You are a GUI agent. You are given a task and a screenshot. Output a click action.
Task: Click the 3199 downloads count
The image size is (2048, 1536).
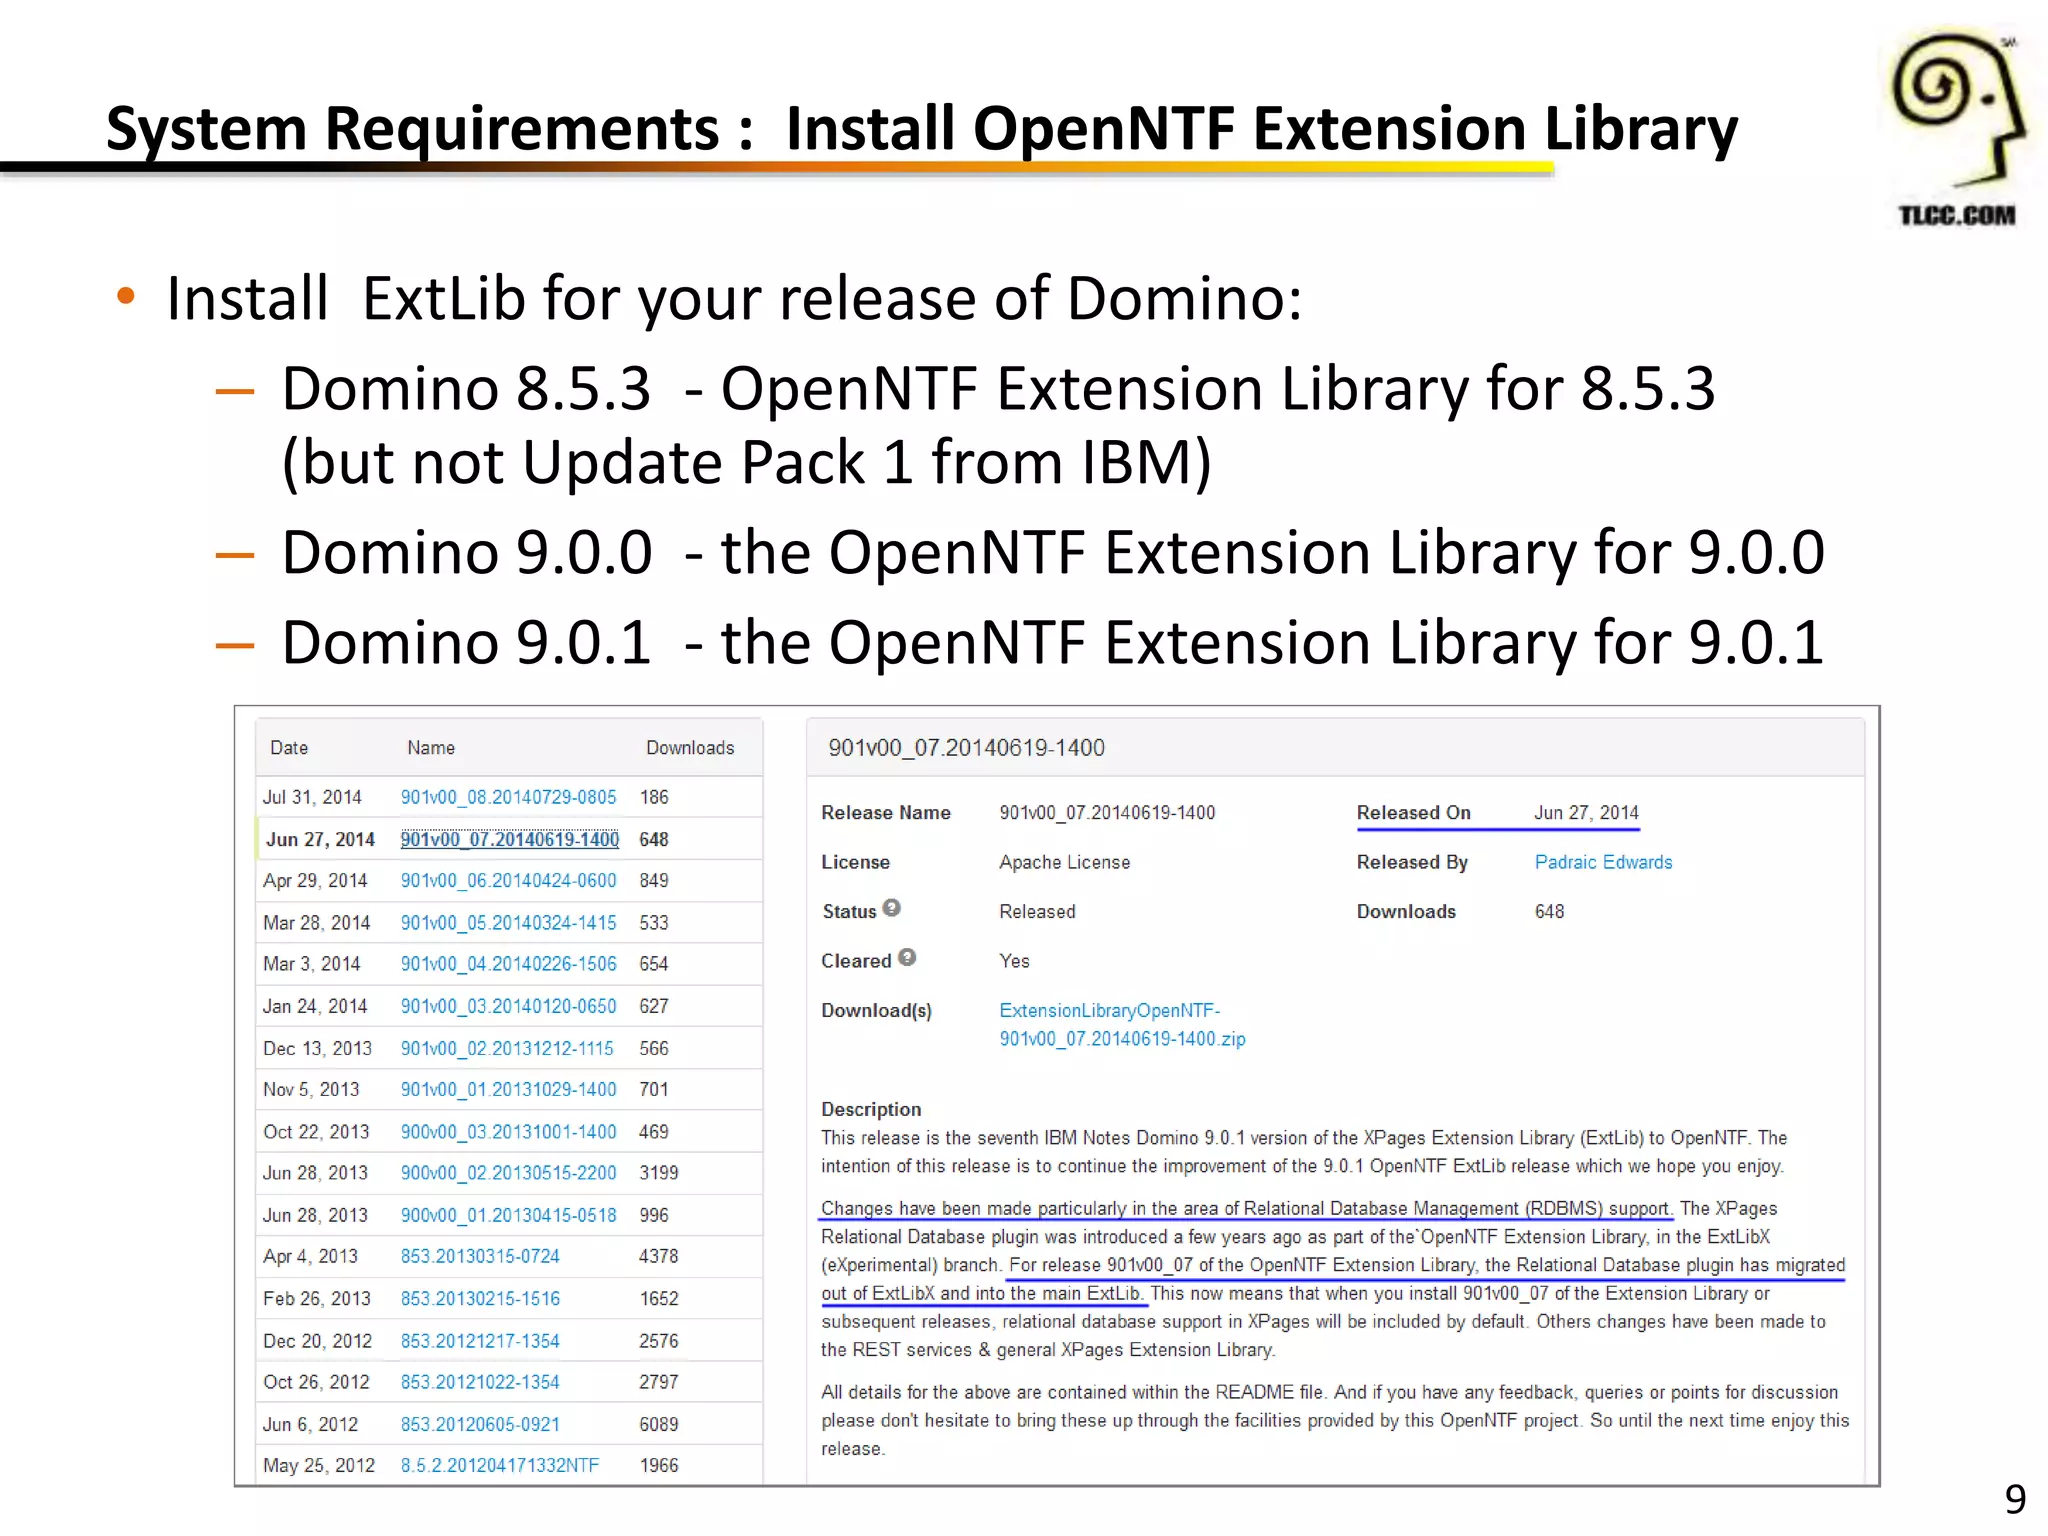coord(659,1172)
